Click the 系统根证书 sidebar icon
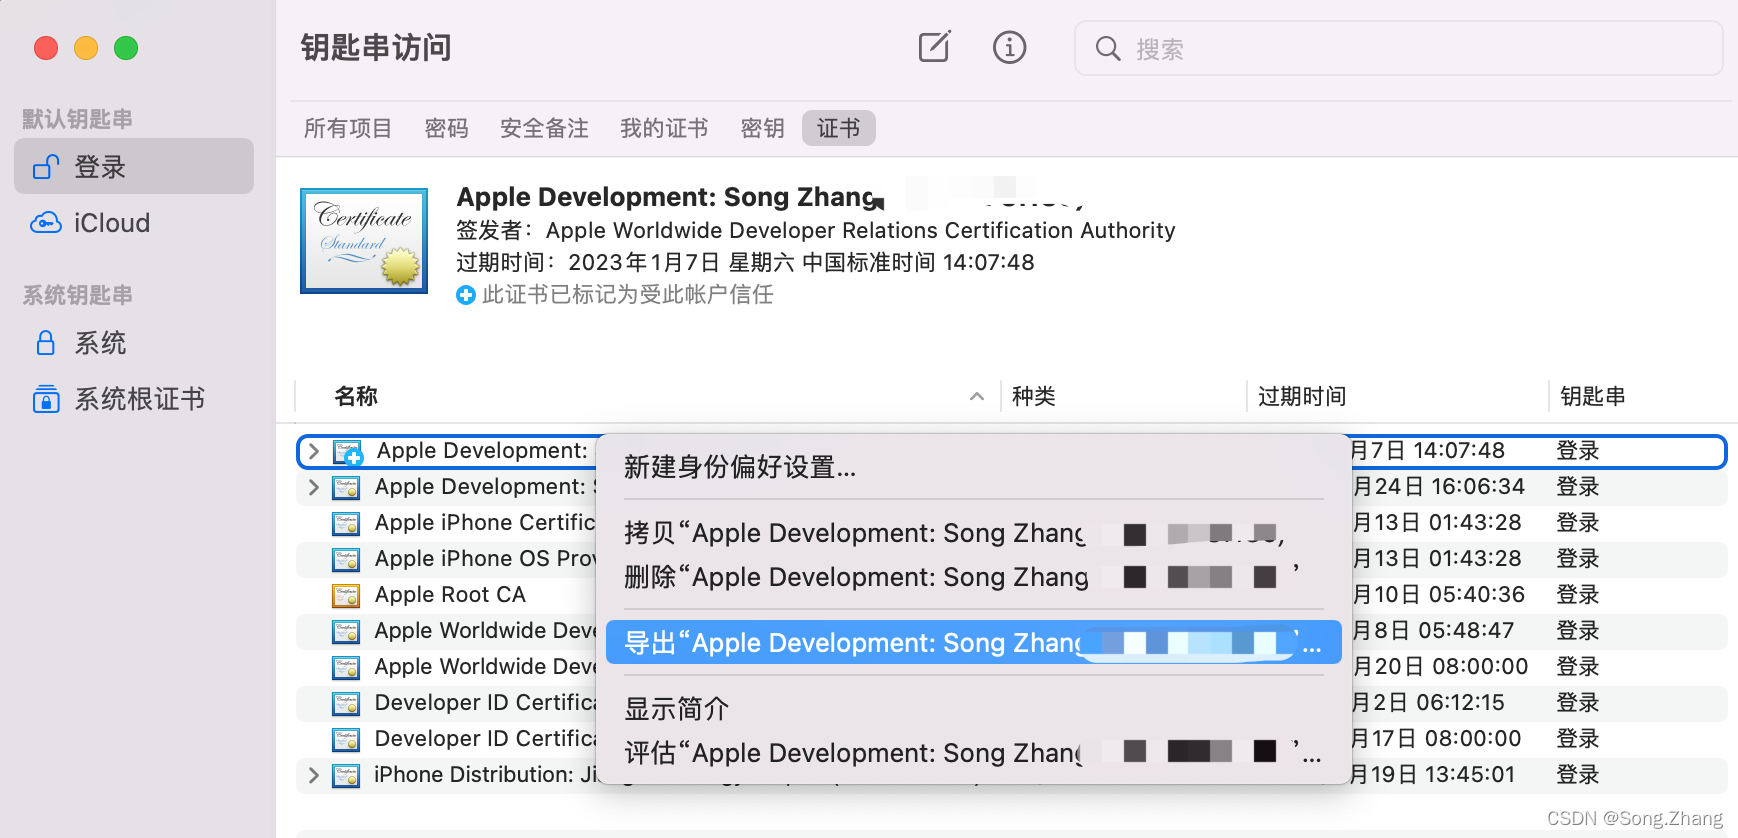The image size is (1738, 838). coord(46,399)
